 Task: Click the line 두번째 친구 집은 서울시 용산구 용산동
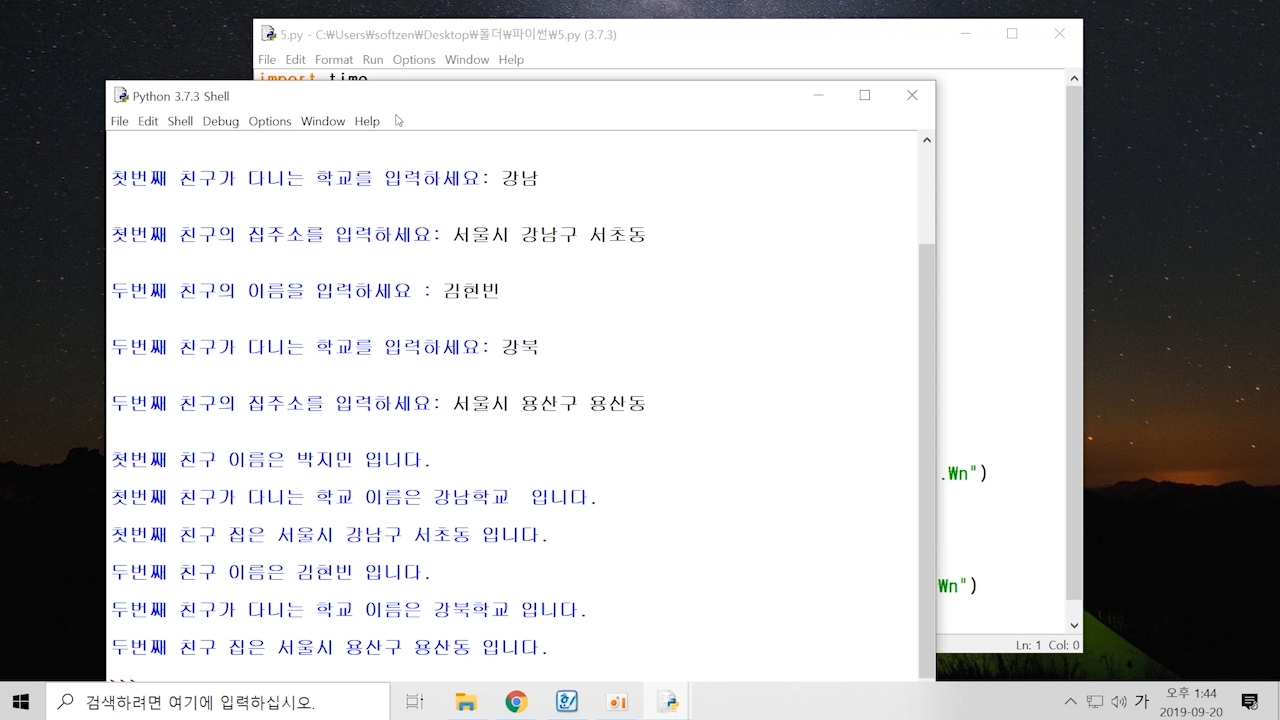click(x=330, y=647)
